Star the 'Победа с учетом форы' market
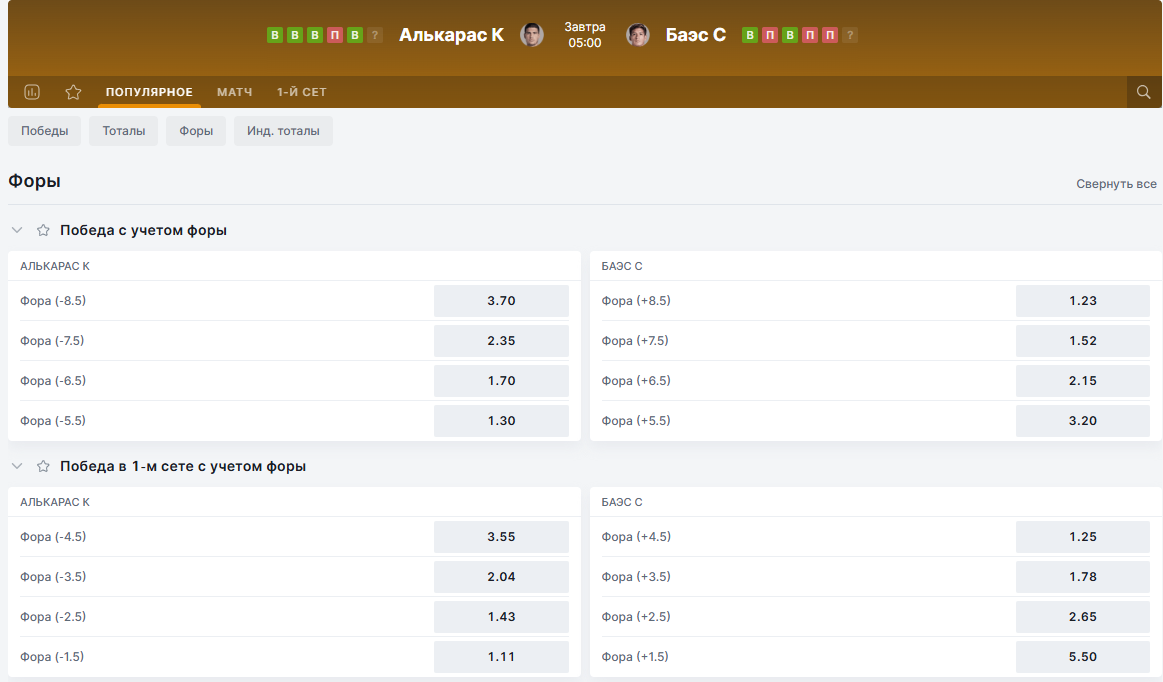Image resolution: width=1163 pixels, height=682 pixels. coord(43,230)
